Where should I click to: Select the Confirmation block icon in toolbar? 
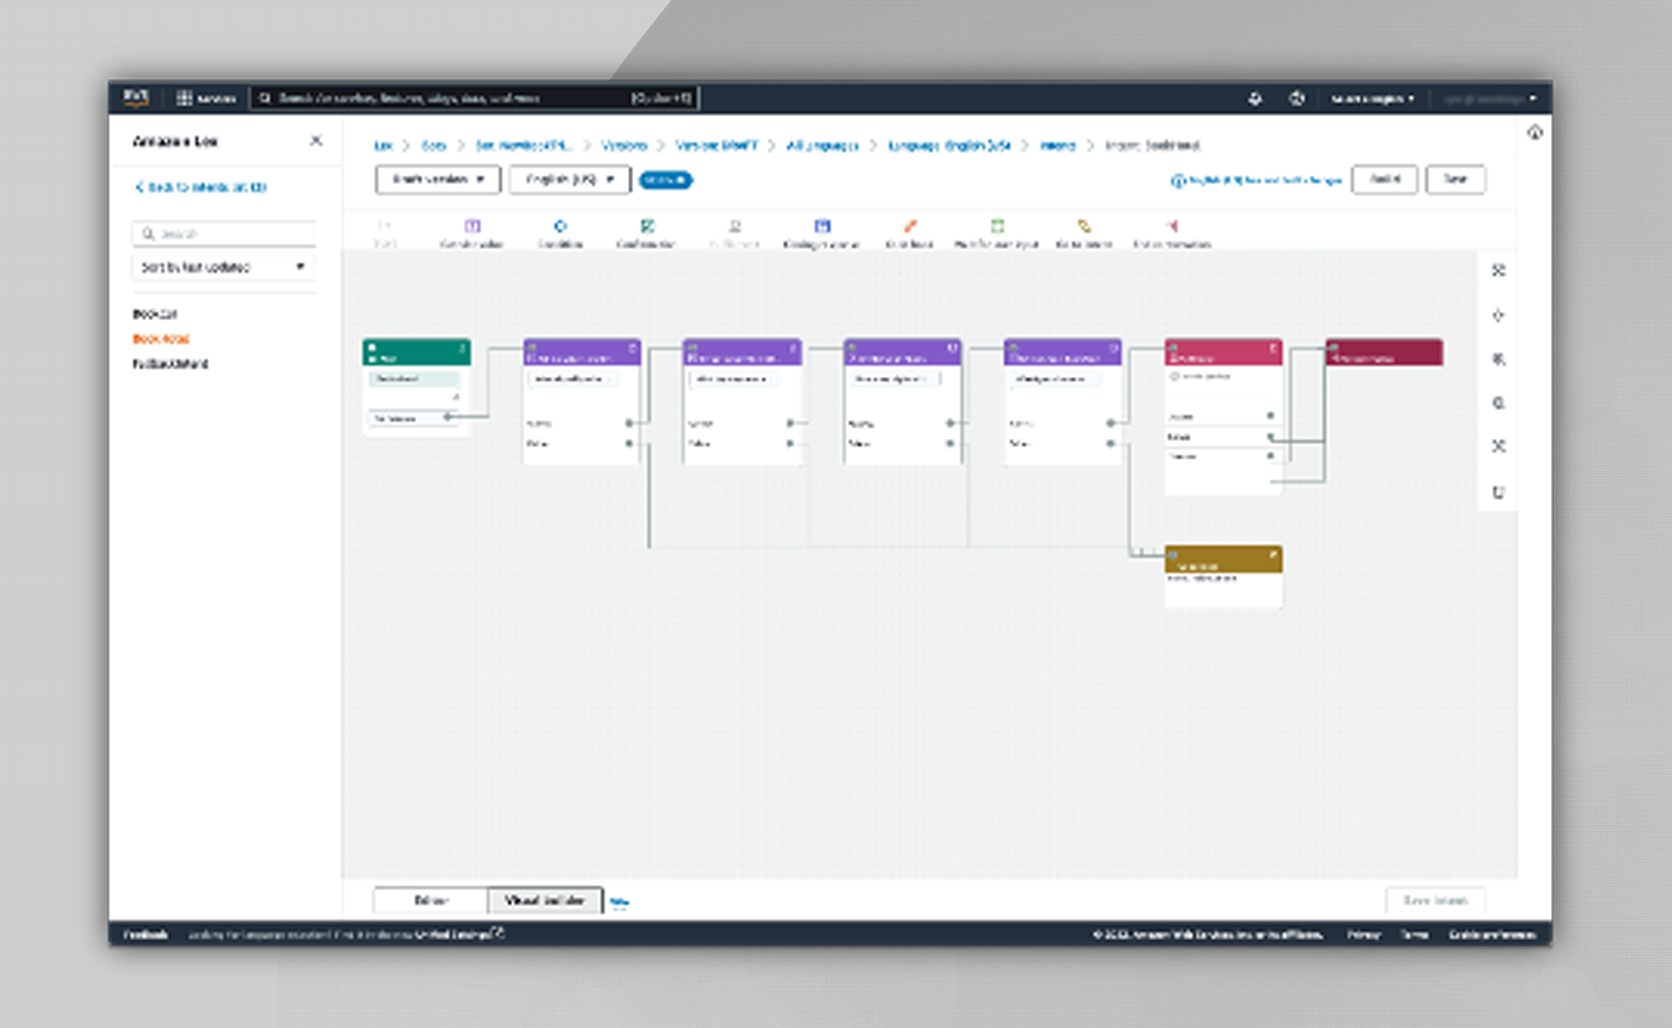[647, 227]
